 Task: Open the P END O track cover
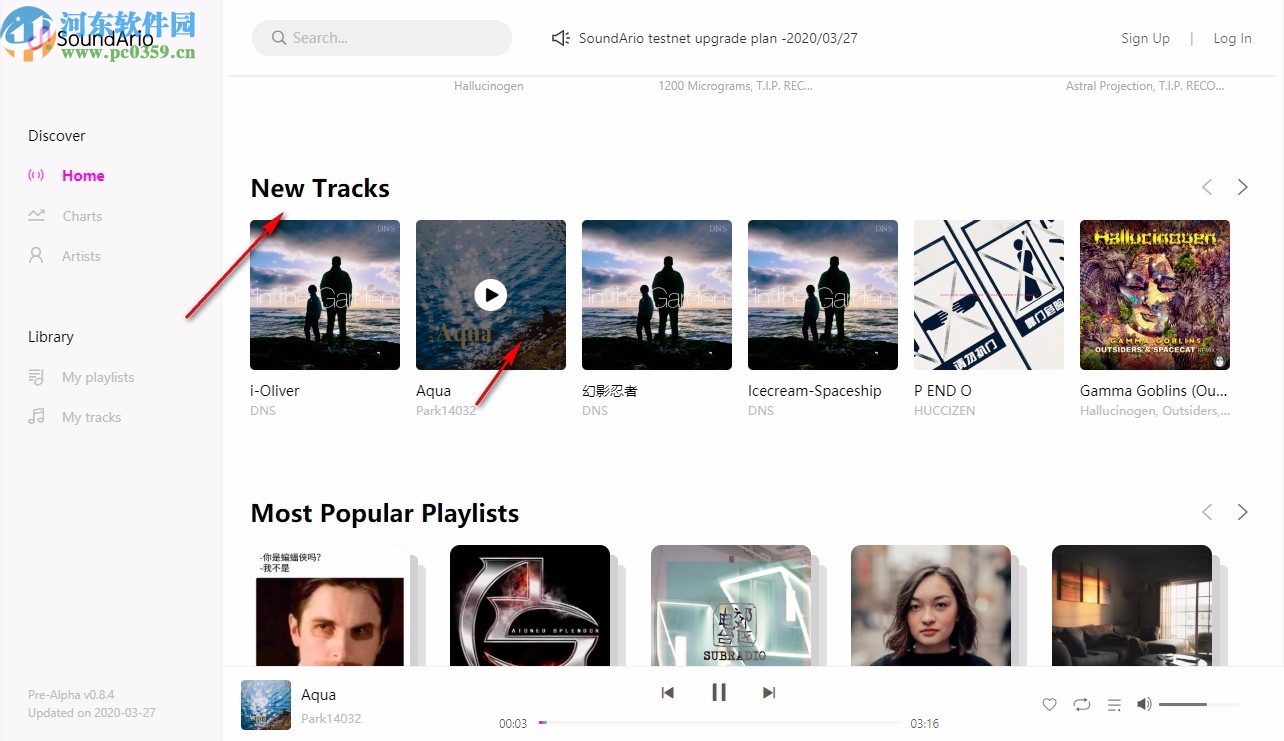(x=989, y=295)
